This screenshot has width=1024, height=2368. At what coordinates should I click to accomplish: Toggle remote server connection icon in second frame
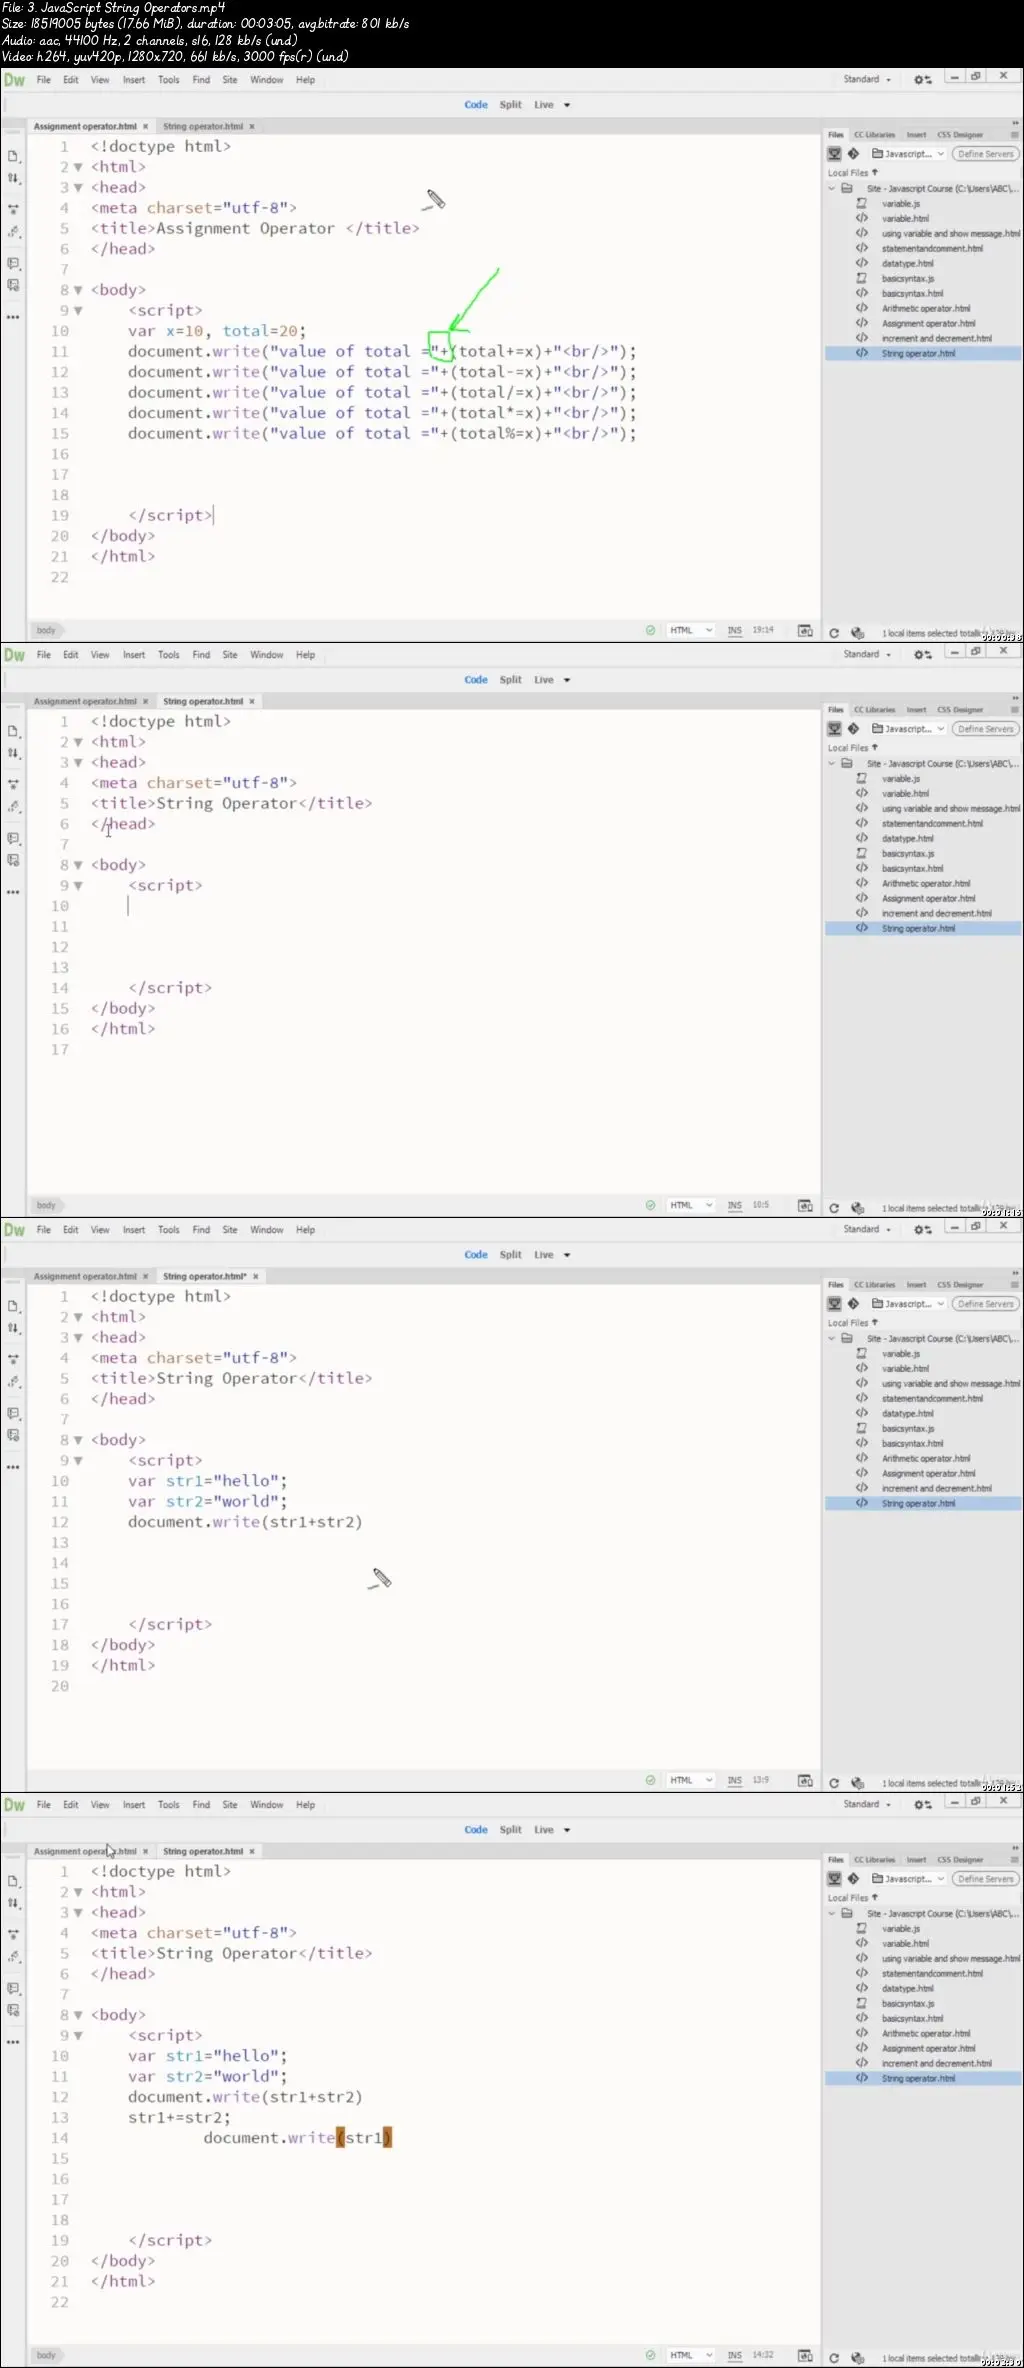835,729
